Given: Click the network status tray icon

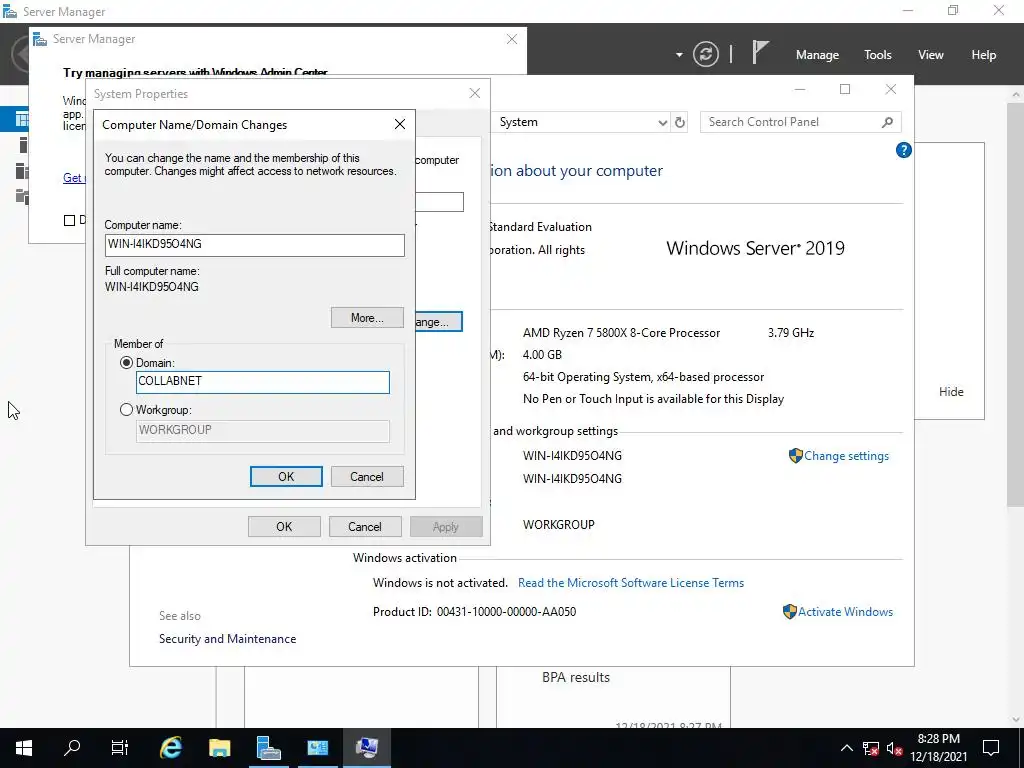Looking at the screenshot, I should pyautogui.click(x=871, y=748).
